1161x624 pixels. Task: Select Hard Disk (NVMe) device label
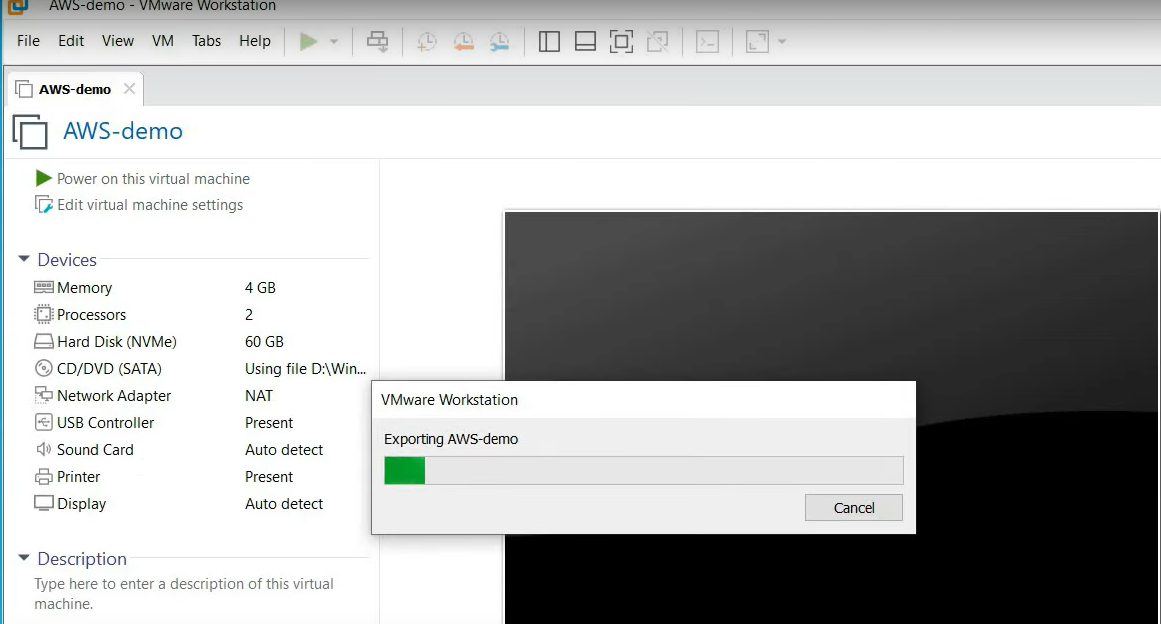(116, 342)
